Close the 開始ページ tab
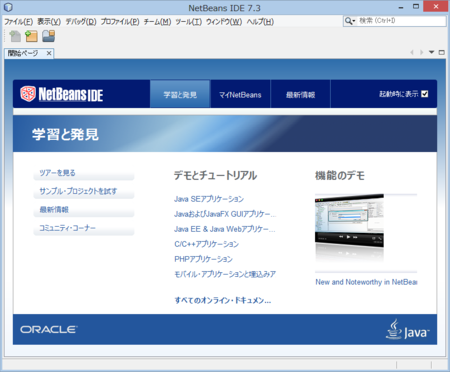 (49, 53)
